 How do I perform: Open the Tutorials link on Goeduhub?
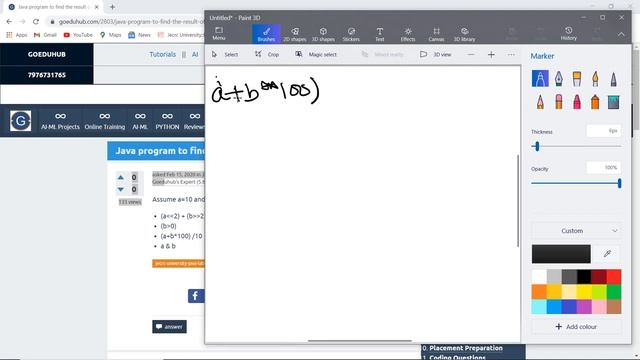162,54
